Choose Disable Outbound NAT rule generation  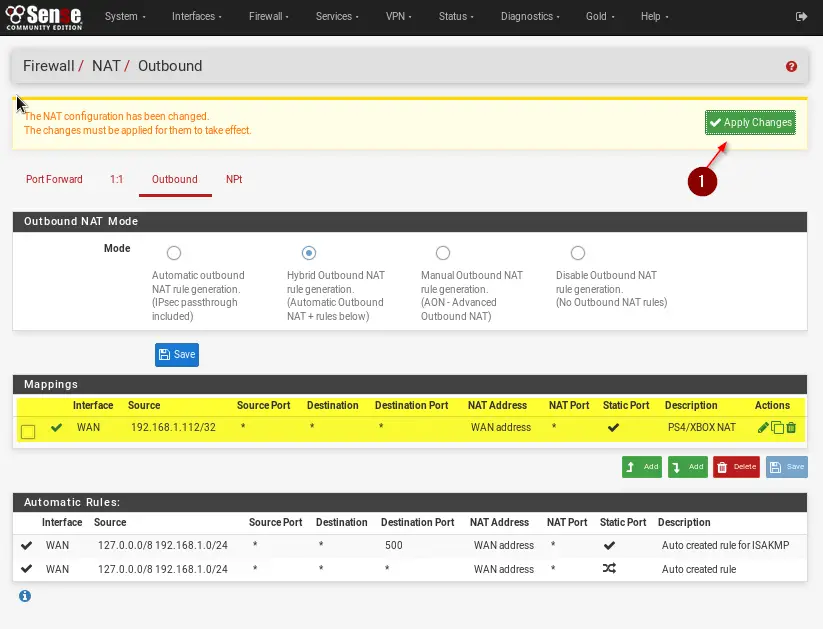577,253
